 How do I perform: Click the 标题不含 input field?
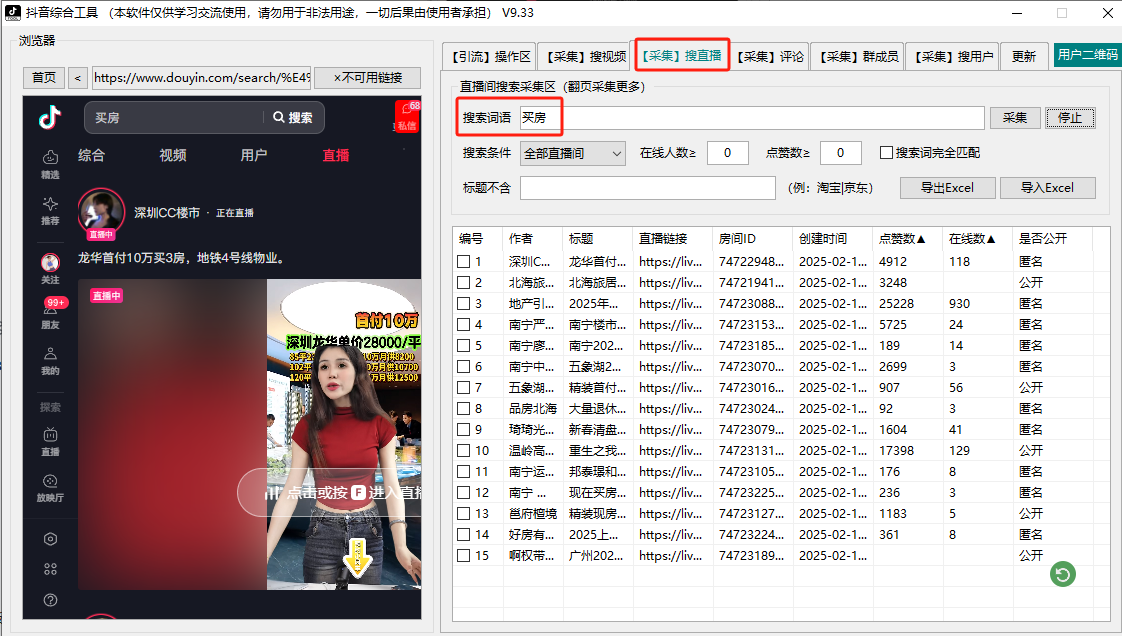click(647, 188)
